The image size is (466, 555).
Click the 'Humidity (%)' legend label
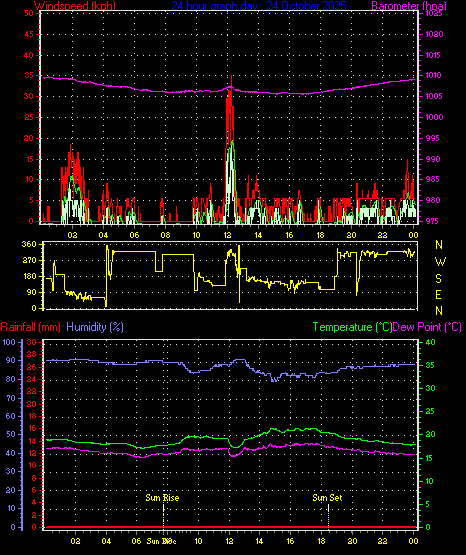(x=95, y=327)
